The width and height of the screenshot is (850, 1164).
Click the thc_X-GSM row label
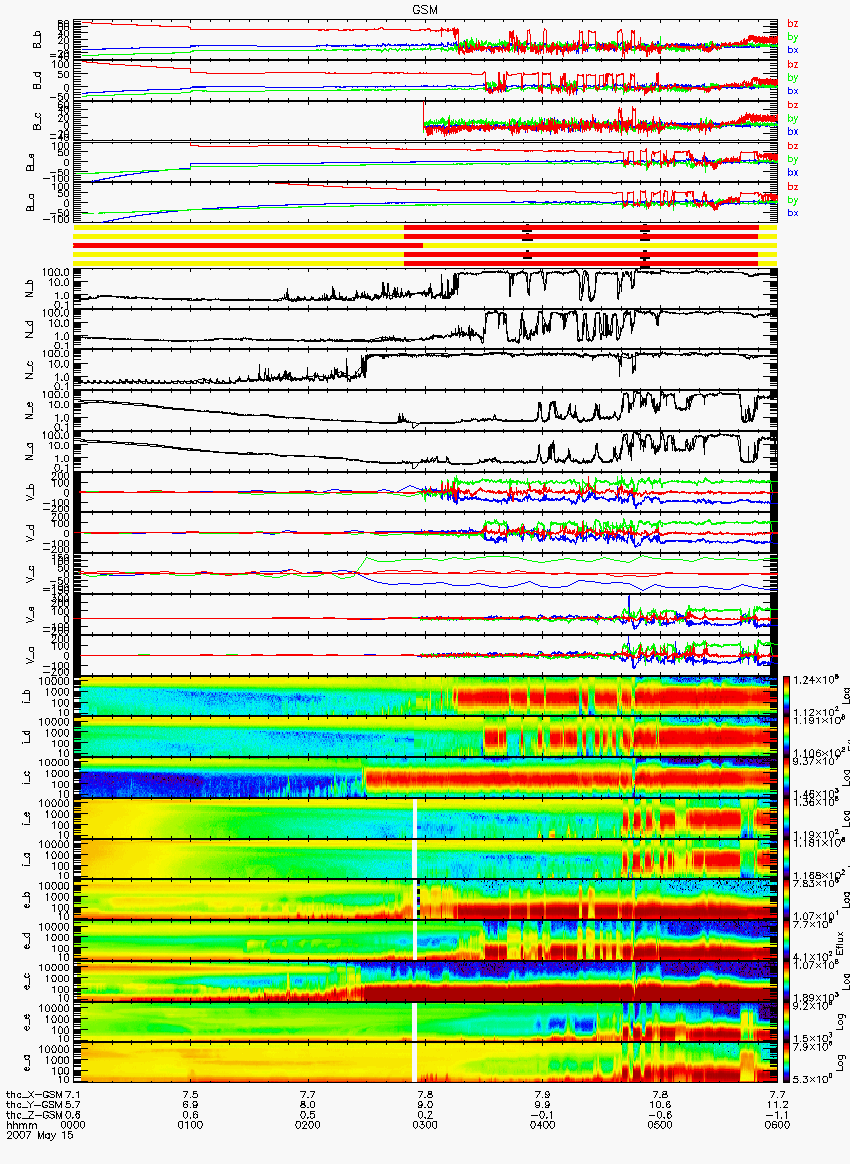[x=34, y=1094]
